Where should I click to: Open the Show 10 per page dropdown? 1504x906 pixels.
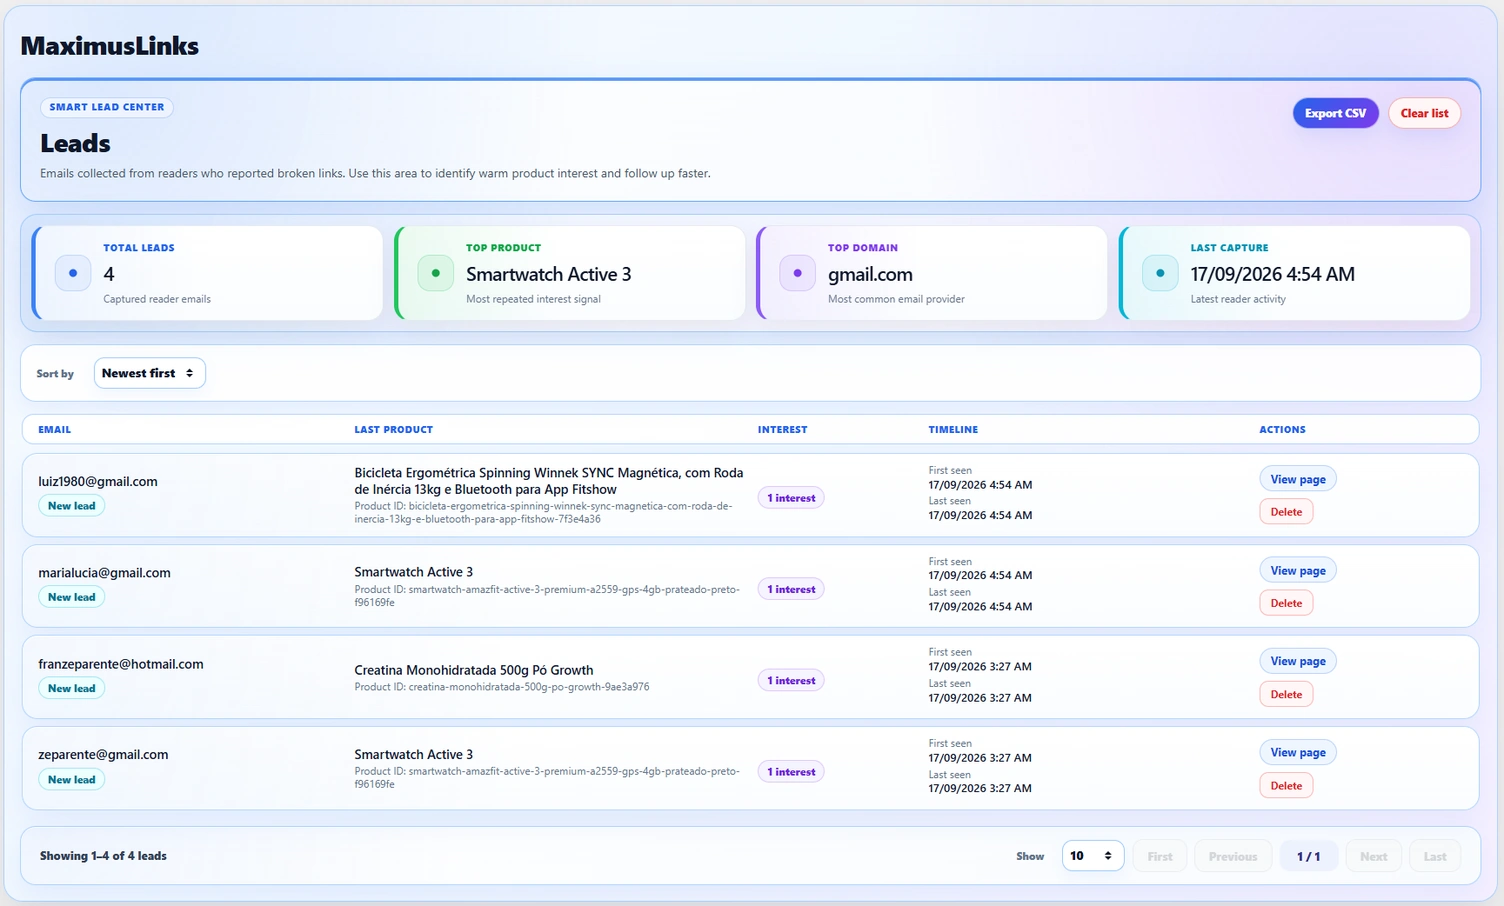pos(1092,856)
